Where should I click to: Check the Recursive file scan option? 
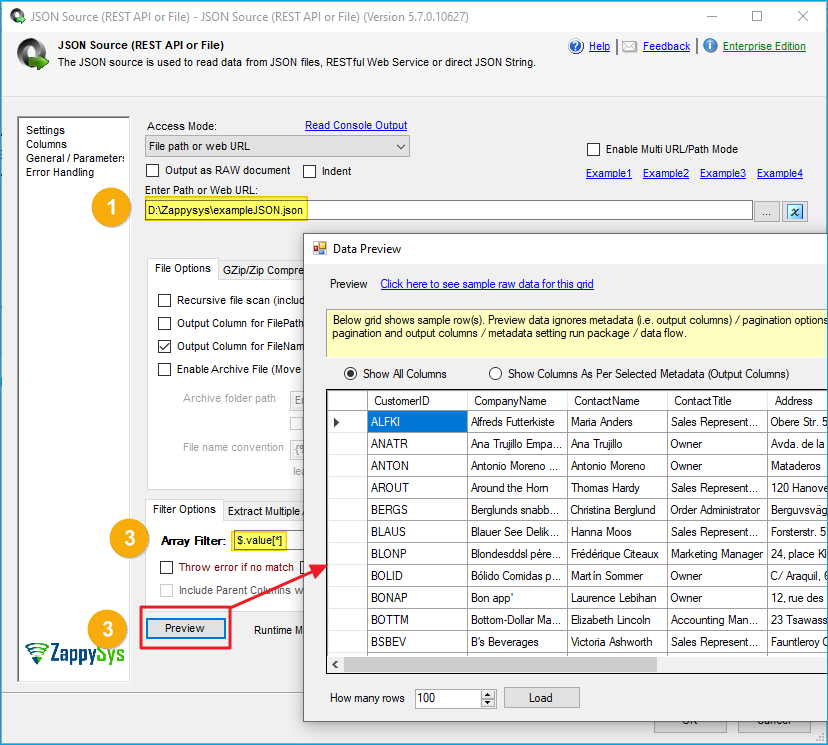165,300
